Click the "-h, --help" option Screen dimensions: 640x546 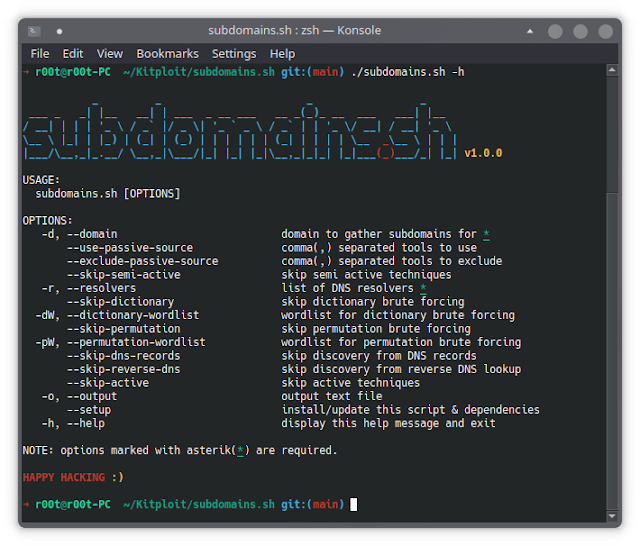point(73,423)
